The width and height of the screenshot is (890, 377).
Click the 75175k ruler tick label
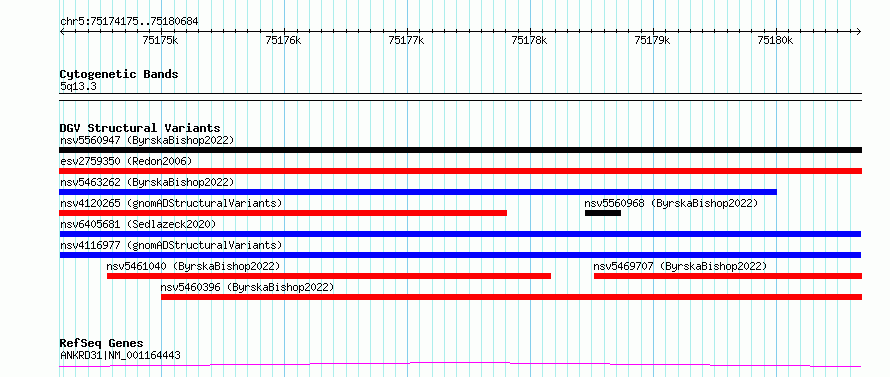pos(161,40)
